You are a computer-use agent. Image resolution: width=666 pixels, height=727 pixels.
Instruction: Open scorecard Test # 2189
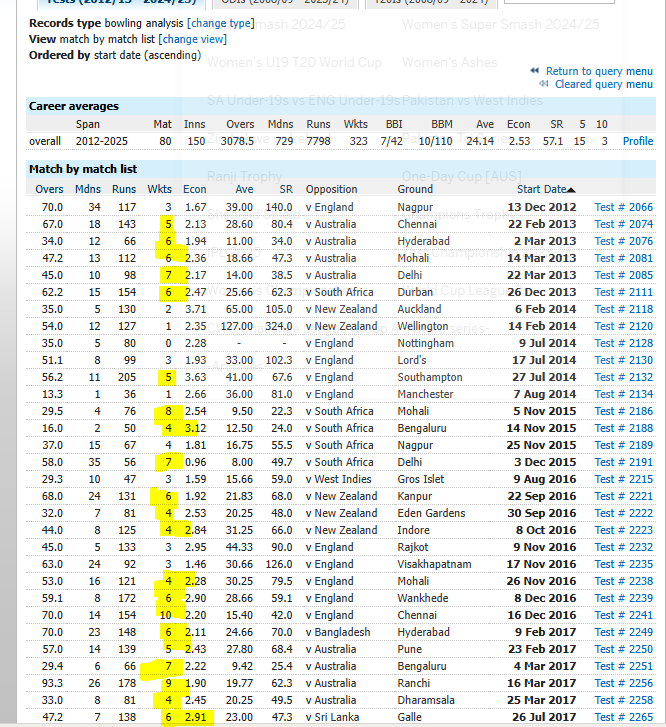pyautogui.click(x=623, y=445)
